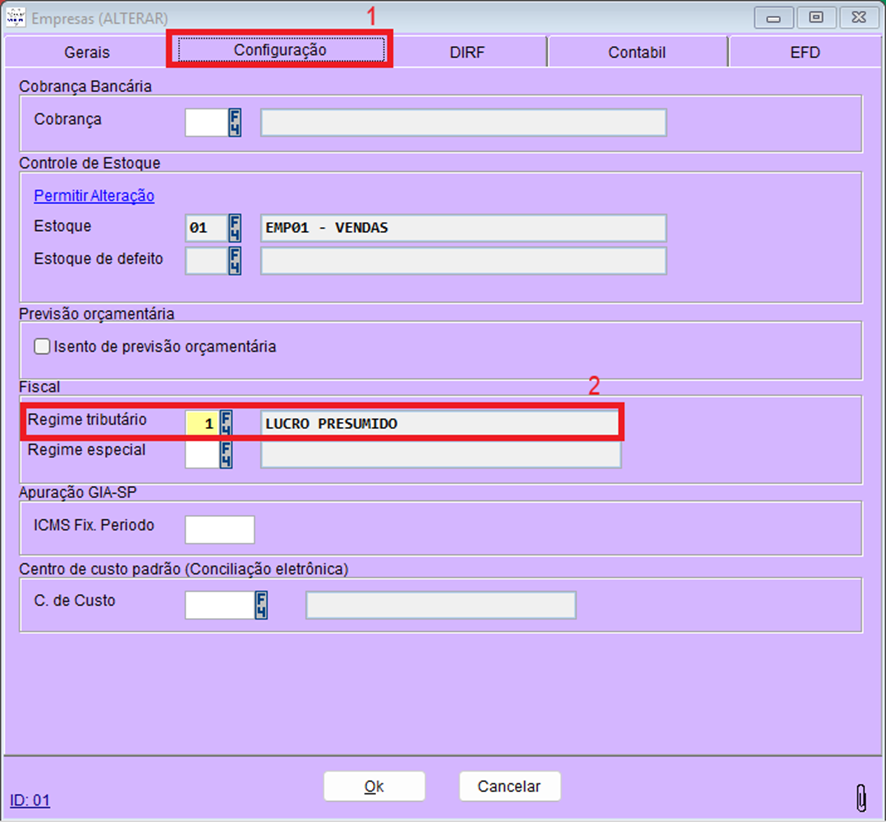Open the ID: 01 link
Image resolution: width=886 pixels, height=822 pixels.
click(x=30, y=800)
